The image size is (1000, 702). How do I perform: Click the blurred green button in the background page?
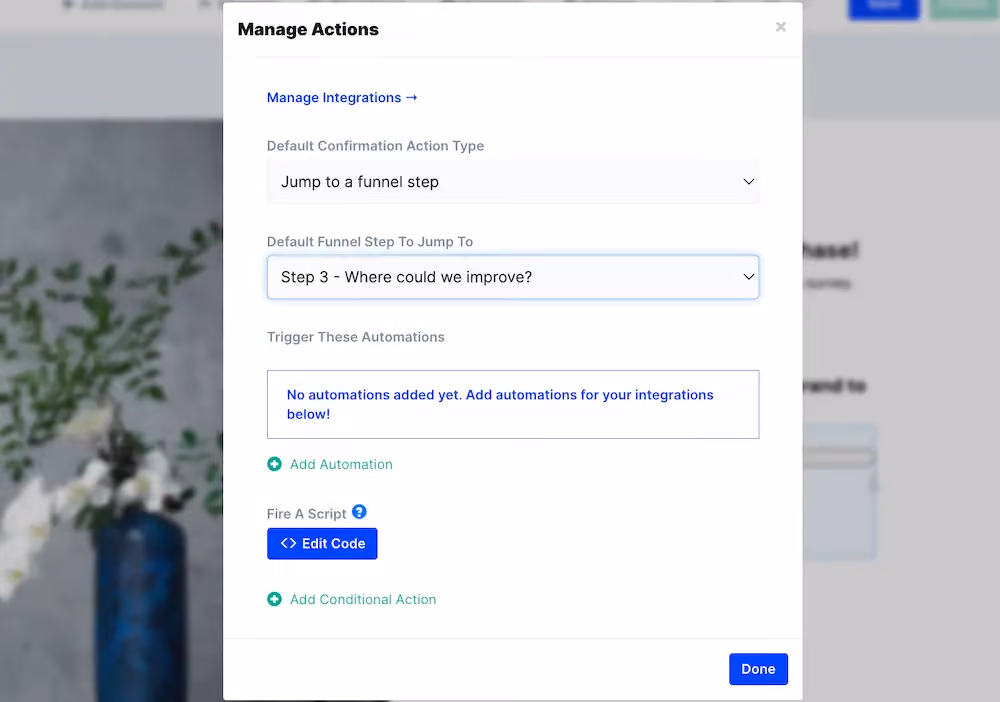[x=964, y=8]
